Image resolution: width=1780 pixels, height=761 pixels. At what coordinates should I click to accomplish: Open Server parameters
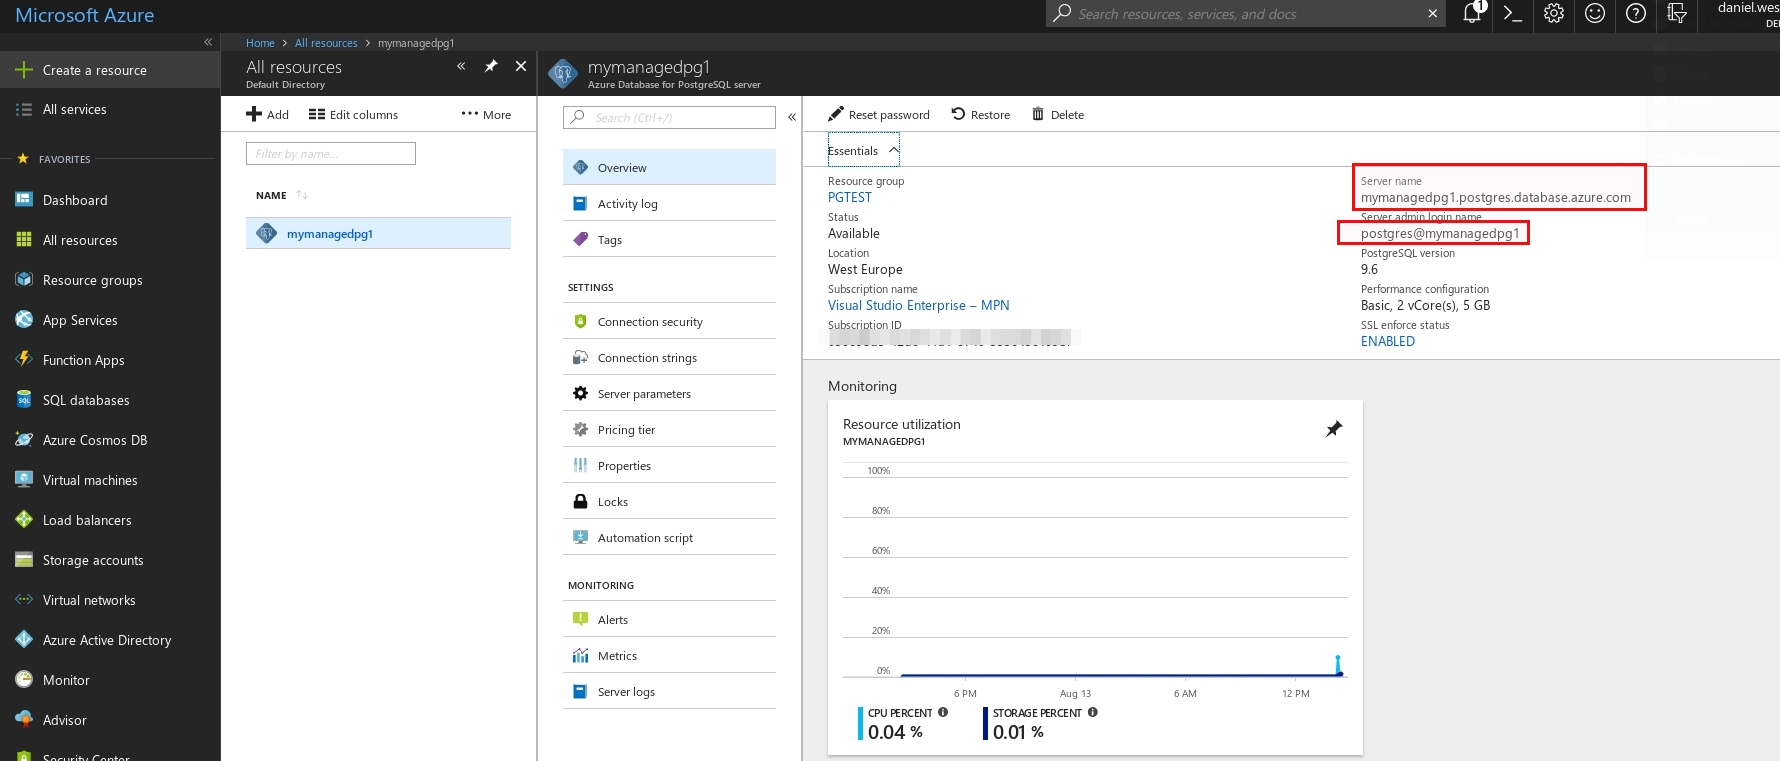click(x=669, y=393)
